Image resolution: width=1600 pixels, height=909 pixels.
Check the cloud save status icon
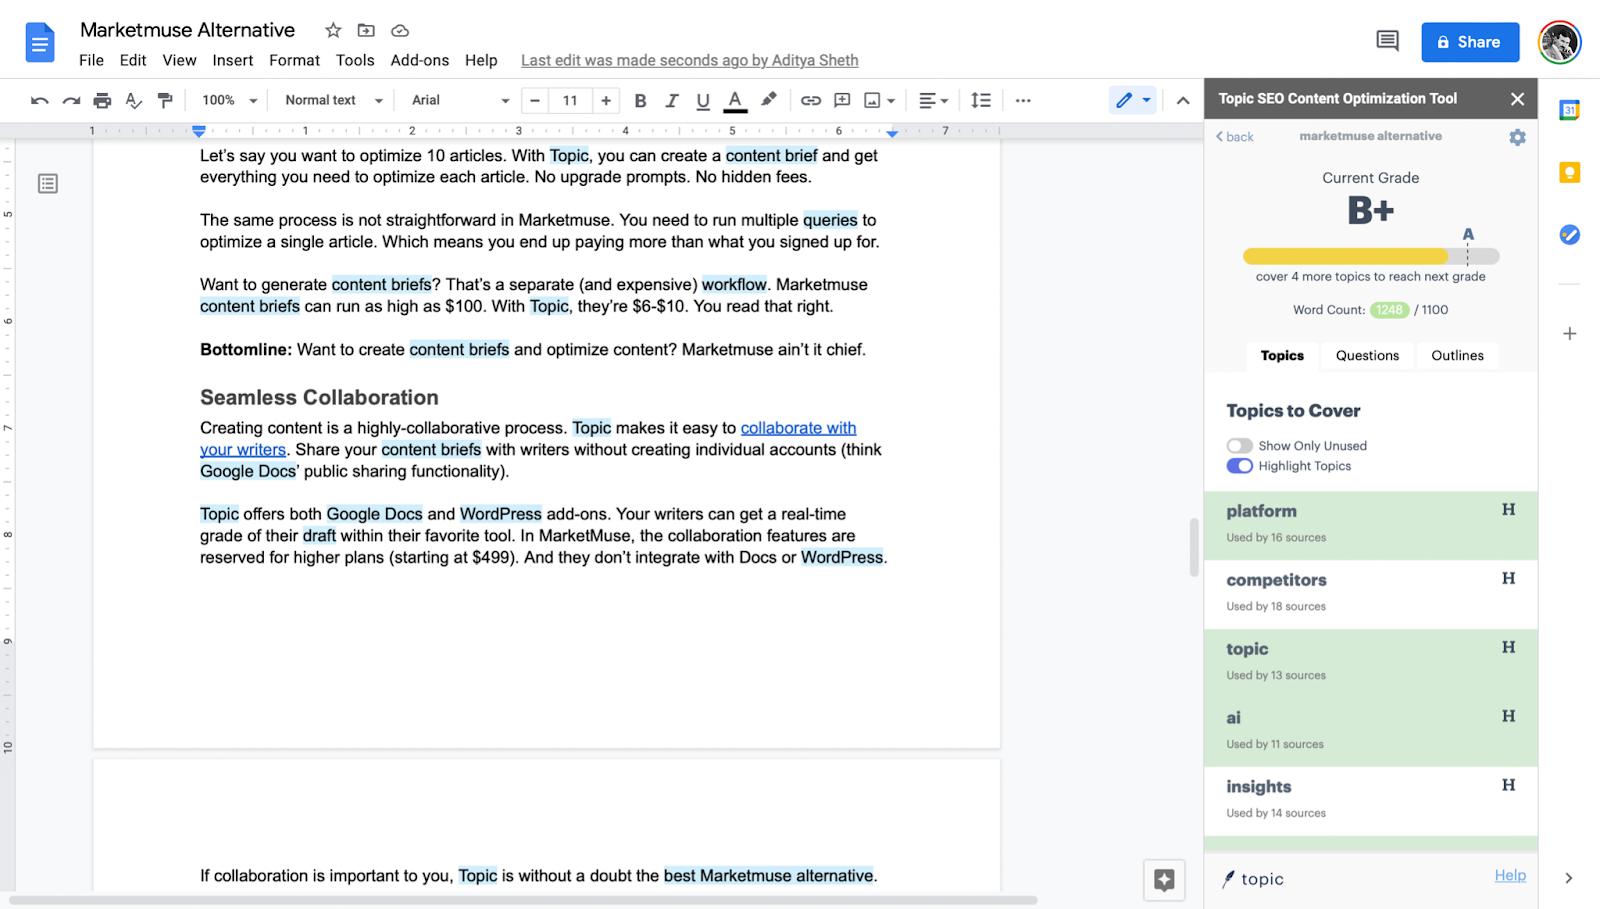click(x=400, y=30)
